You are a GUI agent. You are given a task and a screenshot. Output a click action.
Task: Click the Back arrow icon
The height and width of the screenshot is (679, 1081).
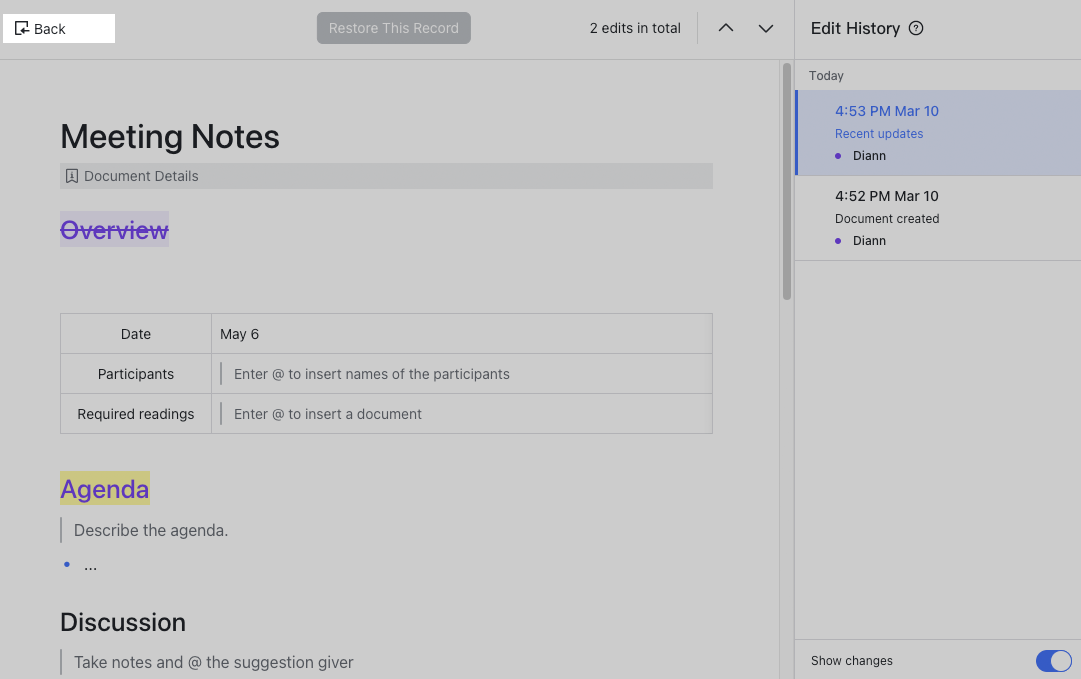coord(22,28)
